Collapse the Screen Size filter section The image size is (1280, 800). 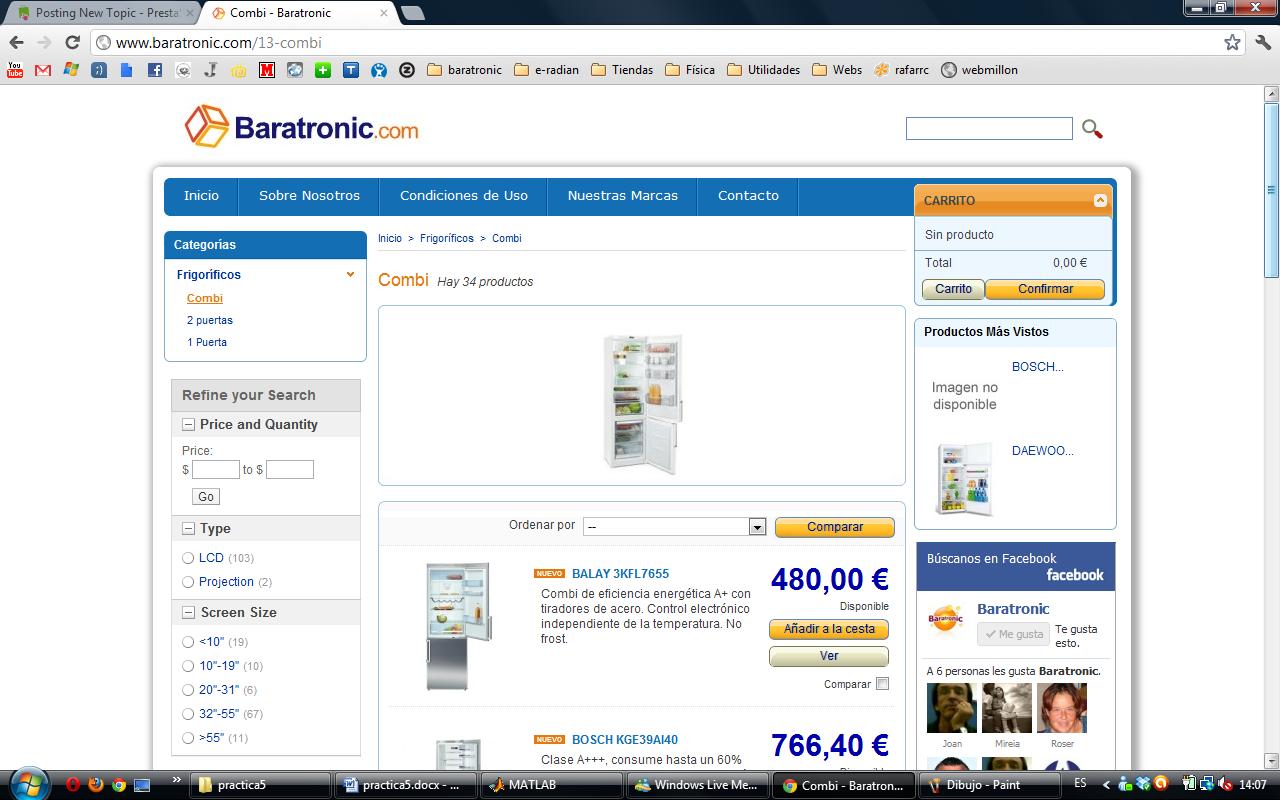tap(188, 613)
